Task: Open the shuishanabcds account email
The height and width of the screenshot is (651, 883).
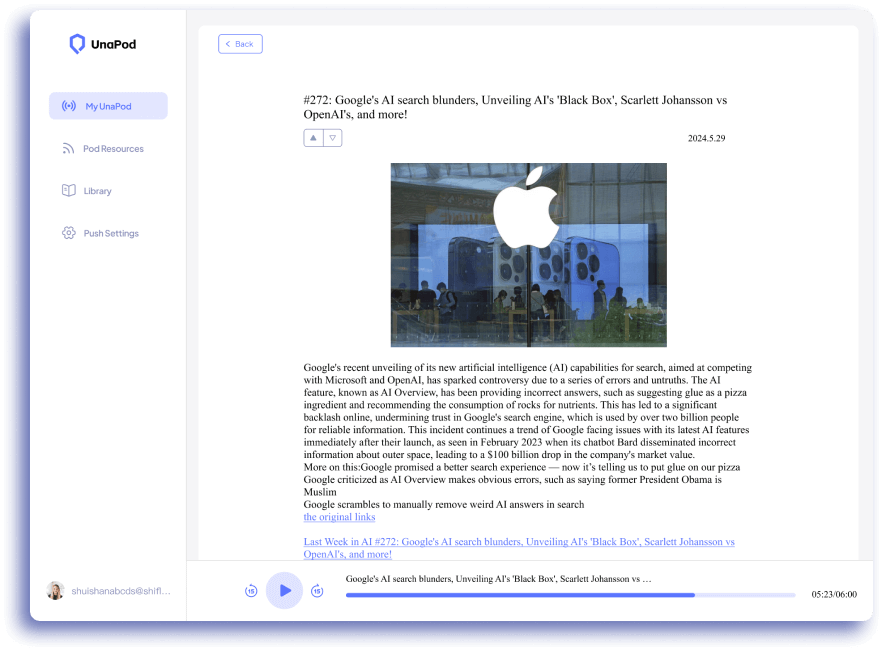Action: tap(121, 591)
